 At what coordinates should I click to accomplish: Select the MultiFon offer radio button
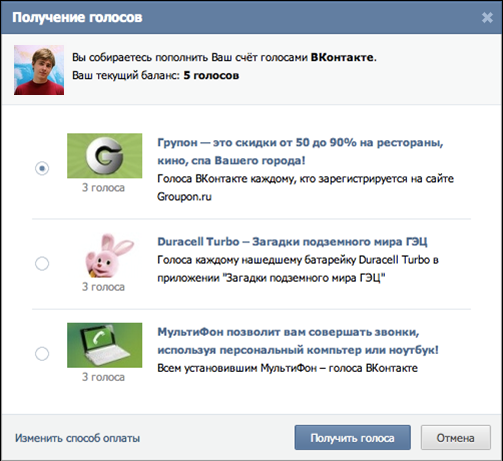42,353
